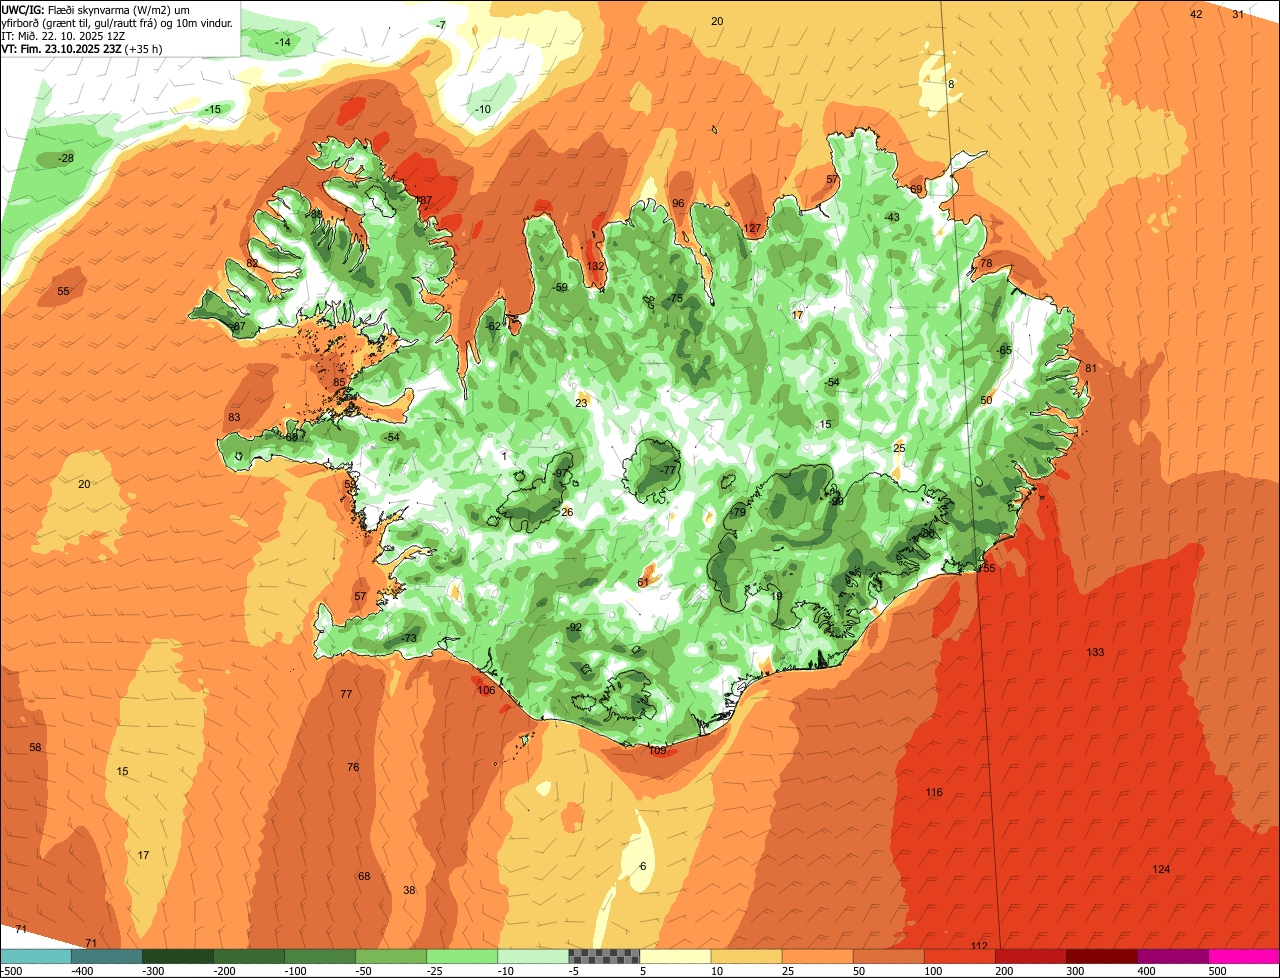This screenshot has height=978, width=1280.
Task: Select the magenta legend swatch above 500
Action: 1244,956
